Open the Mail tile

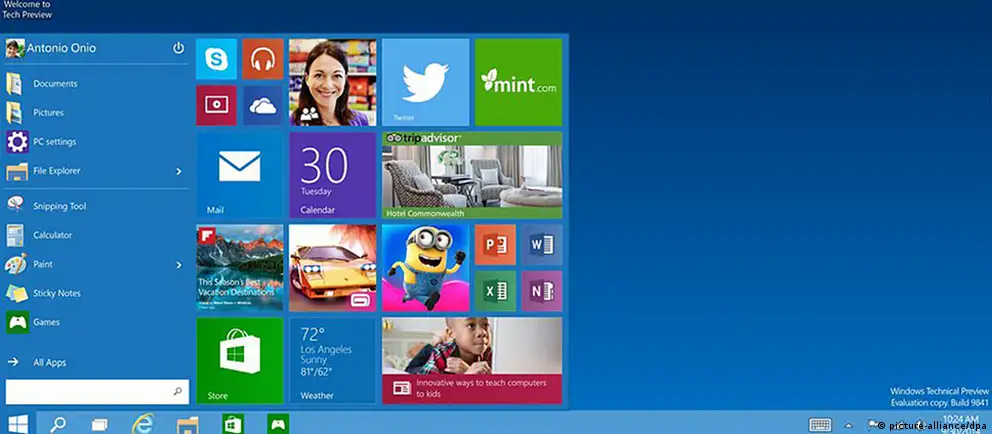(240, 174)
